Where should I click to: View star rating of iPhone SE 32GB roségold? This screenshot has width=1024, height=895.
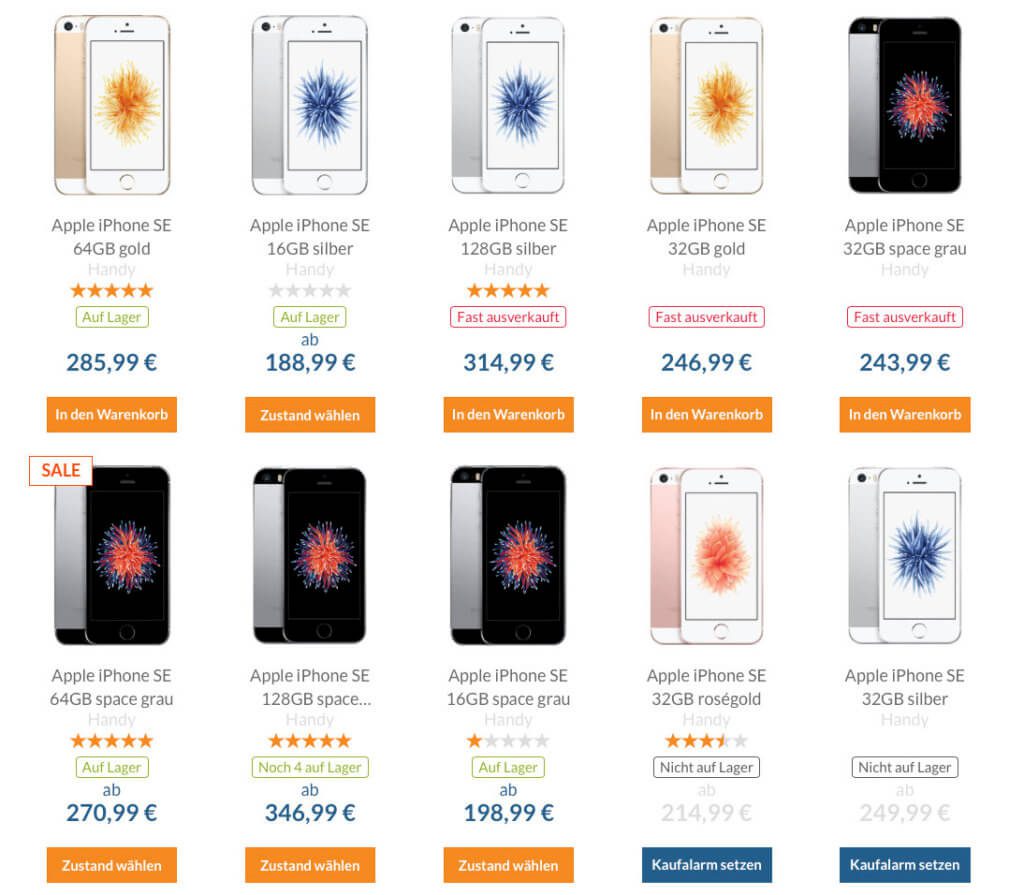[707, 741]
